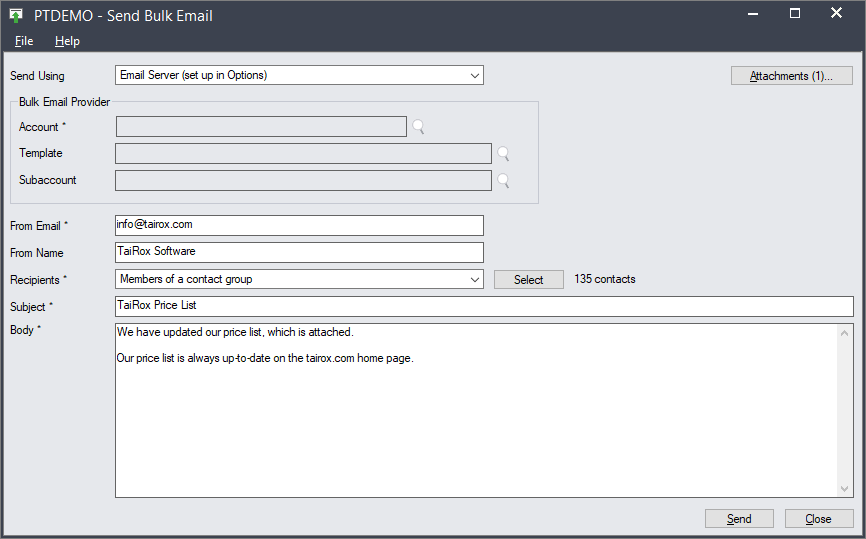The width and height of the screenshot is (866, 539).
Task: Send the bulk email
Action: (x=739, y=519)
